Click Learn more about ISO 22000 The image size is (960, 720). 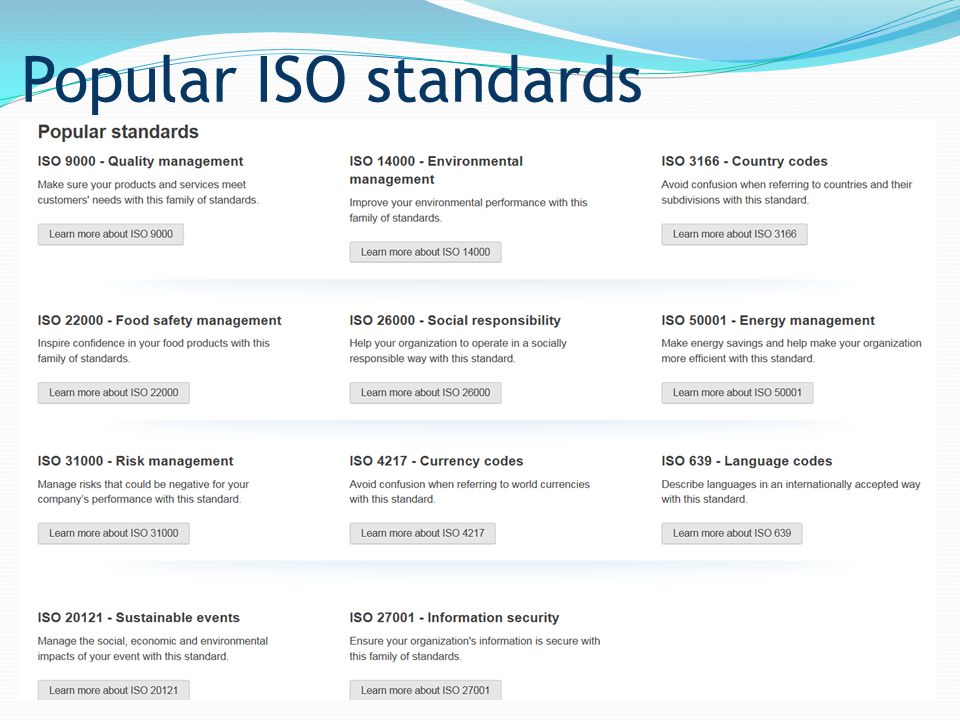coord(114,392)
